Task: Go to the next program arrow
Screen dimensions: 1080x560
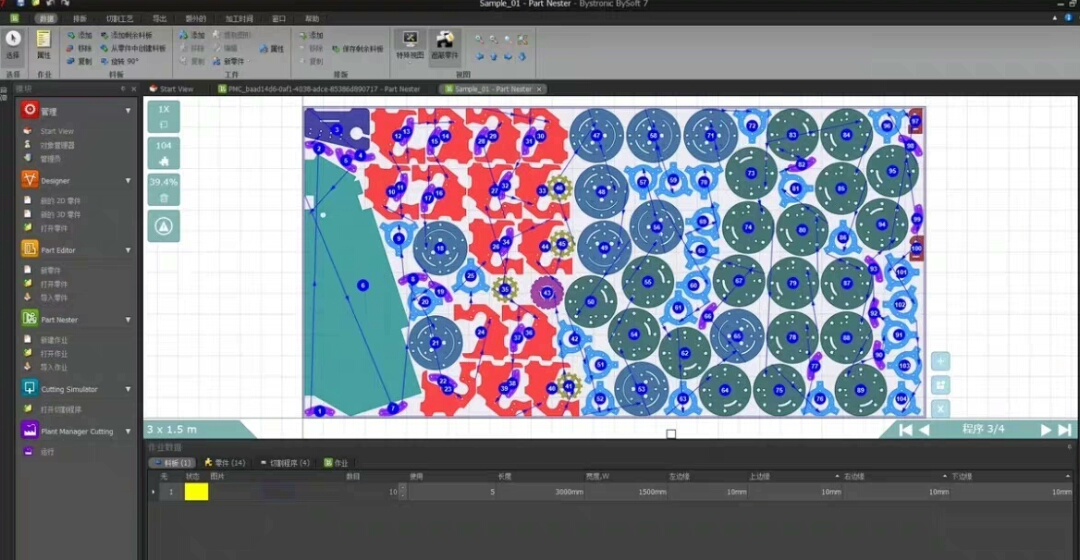Action: pyautogui.click(x=1046, y=429)
